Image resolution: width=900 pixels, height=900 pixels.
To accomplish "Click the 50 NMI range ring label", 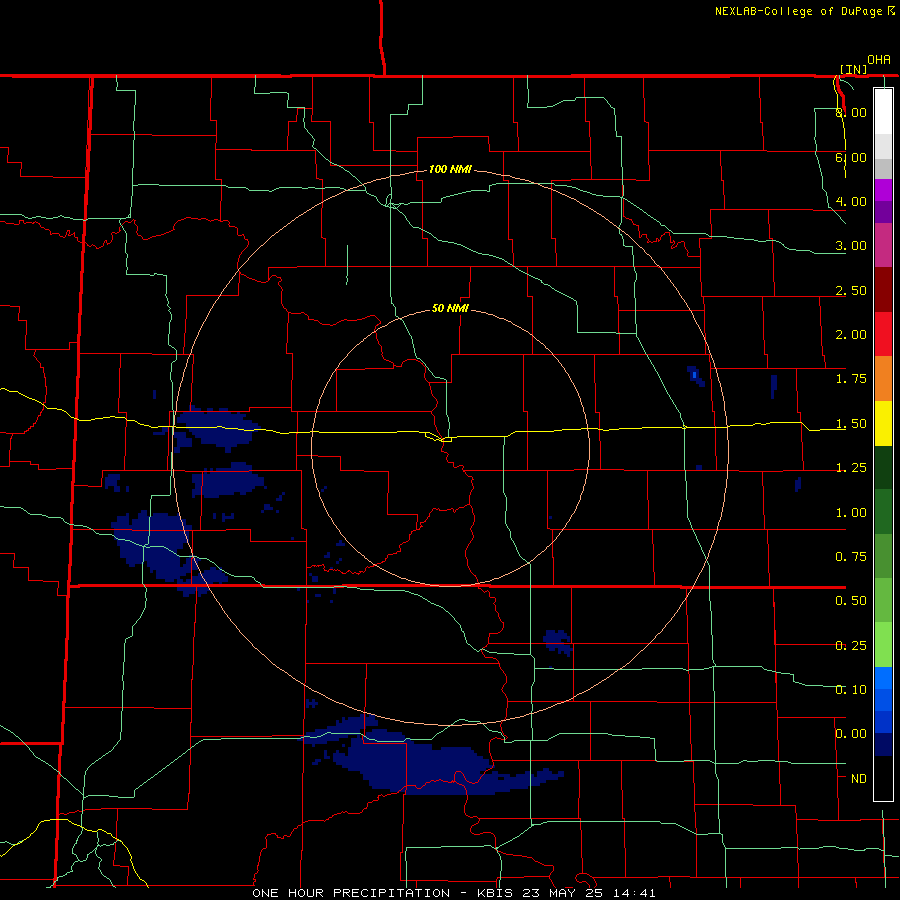I will tap(450, 308).
